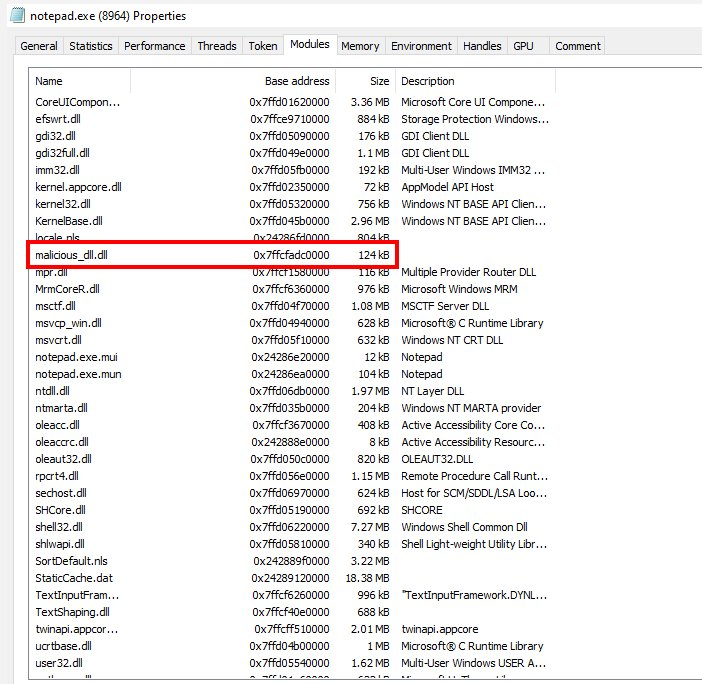Viewport: 702px width, 684px height.
Task: Click the 'OLEAUT32.DLL' description cell
Action: click(x=437, y=459)
